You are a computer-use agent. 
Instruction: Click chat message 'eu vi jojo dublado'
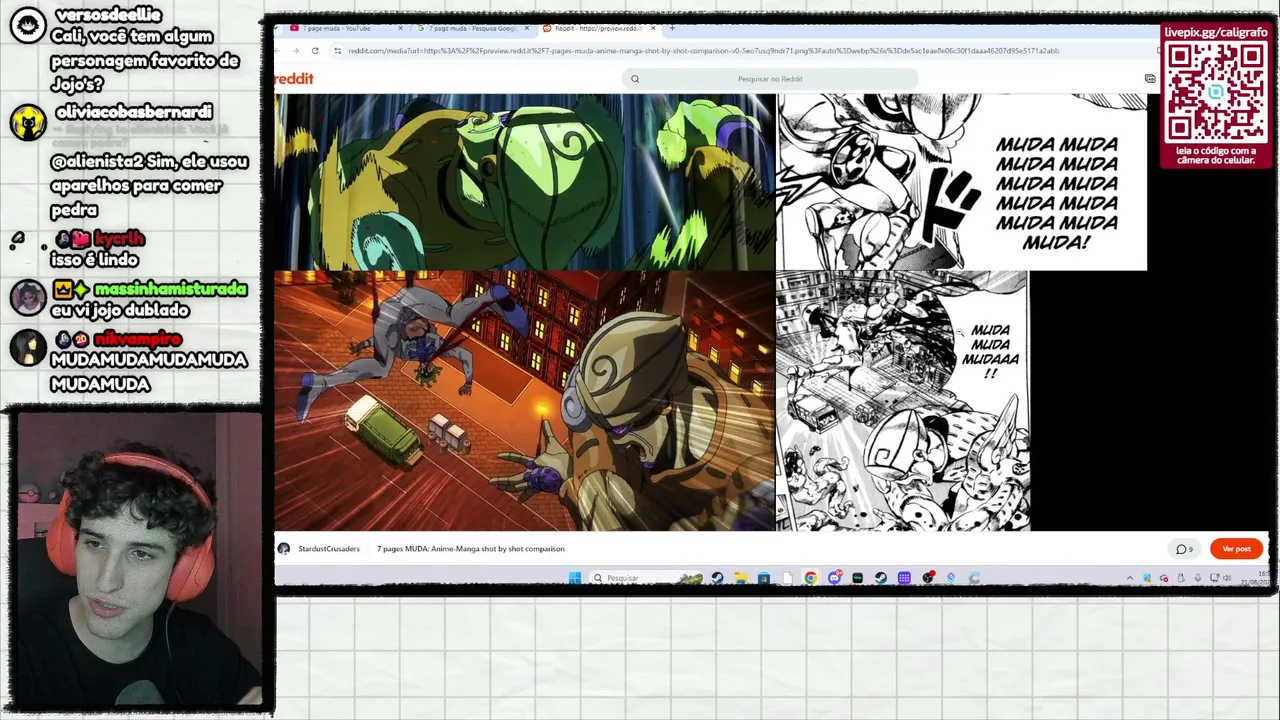(x=120, y=311)
